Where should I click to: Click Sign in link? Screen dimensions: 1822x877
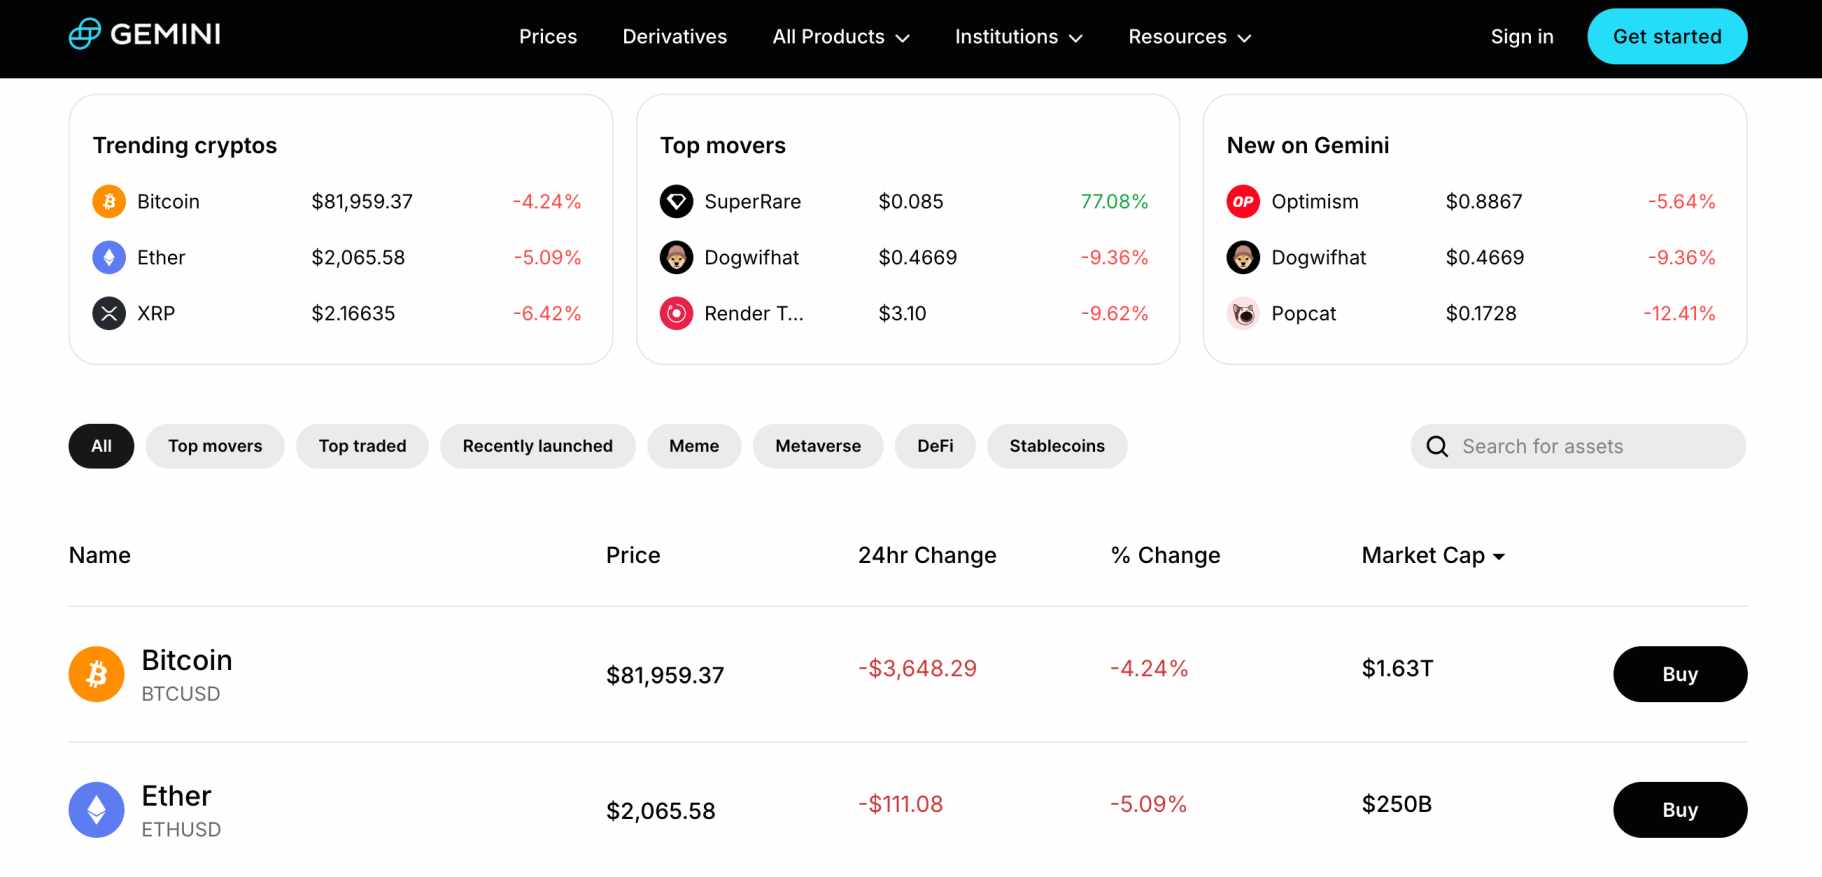coord(1522,37)
